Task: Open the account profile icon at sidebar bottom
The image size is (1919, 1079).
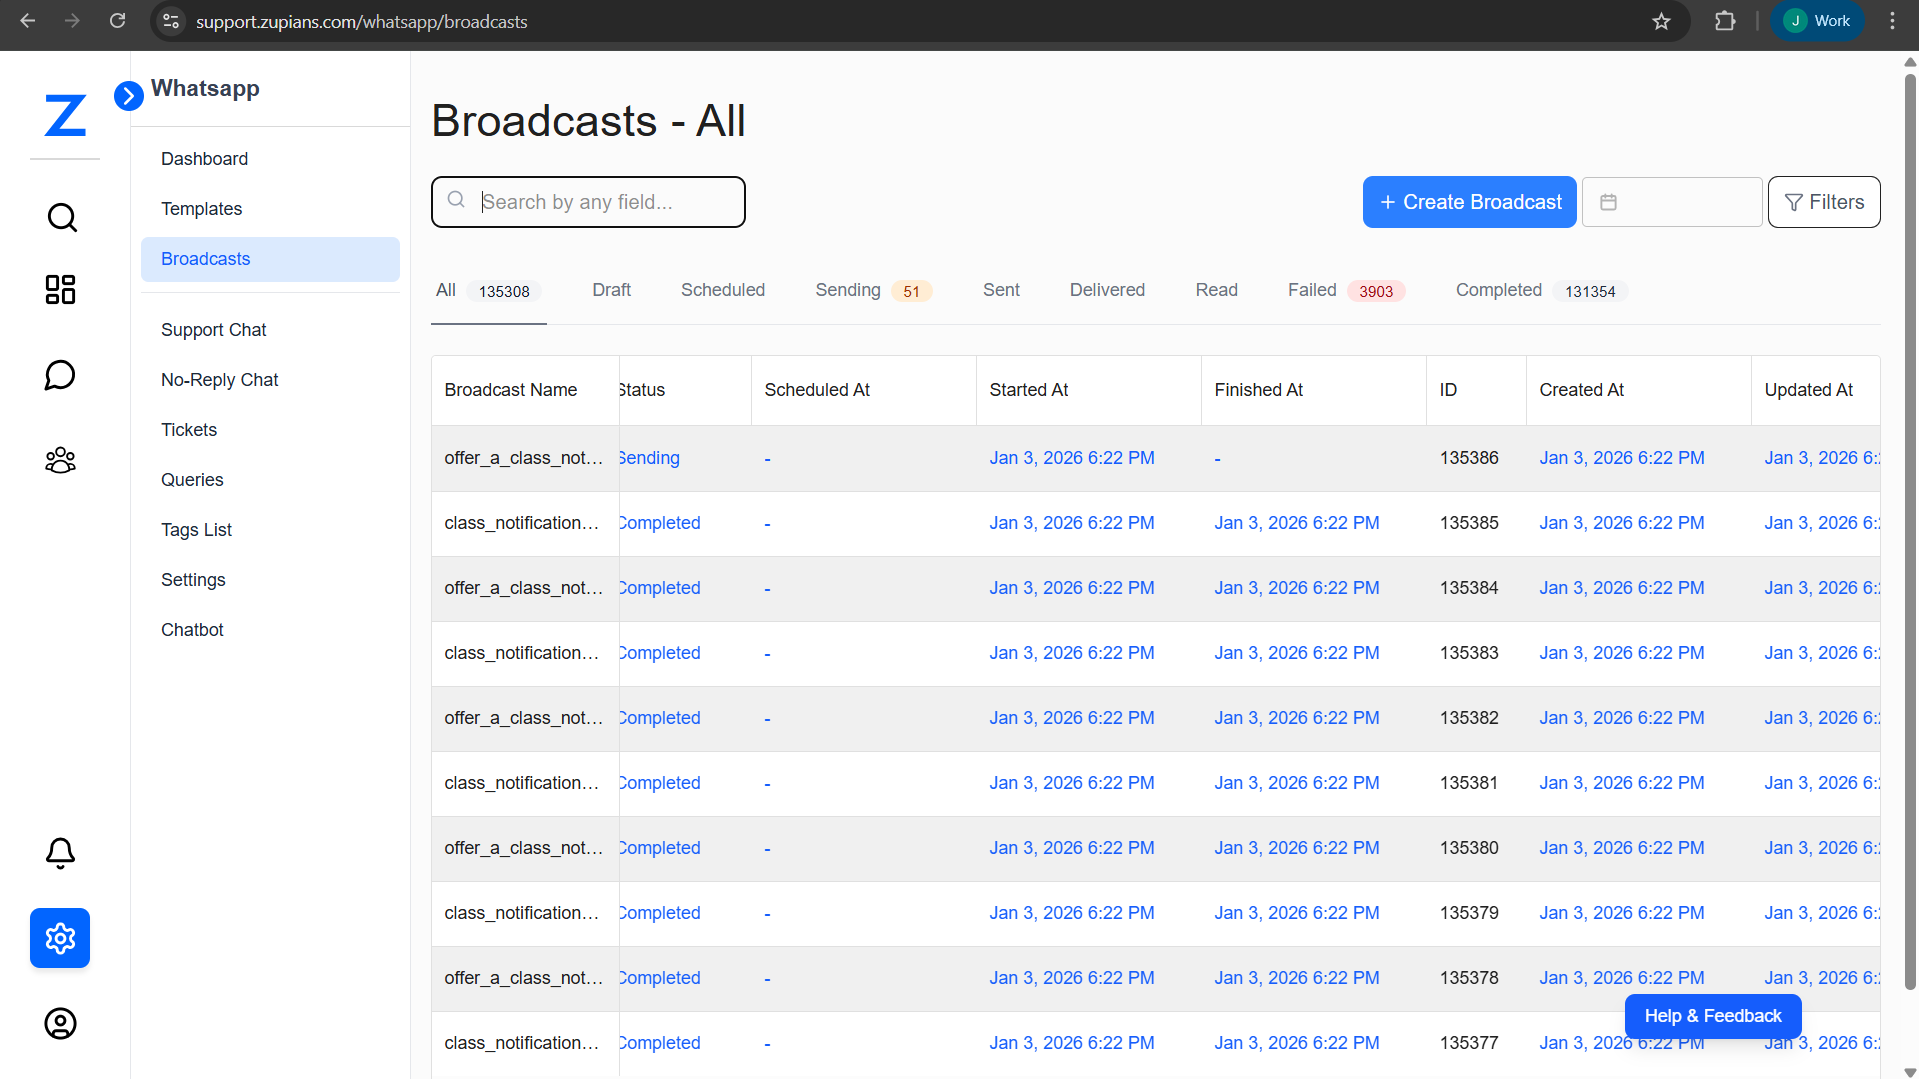Action: click(x=60, y=1023)
